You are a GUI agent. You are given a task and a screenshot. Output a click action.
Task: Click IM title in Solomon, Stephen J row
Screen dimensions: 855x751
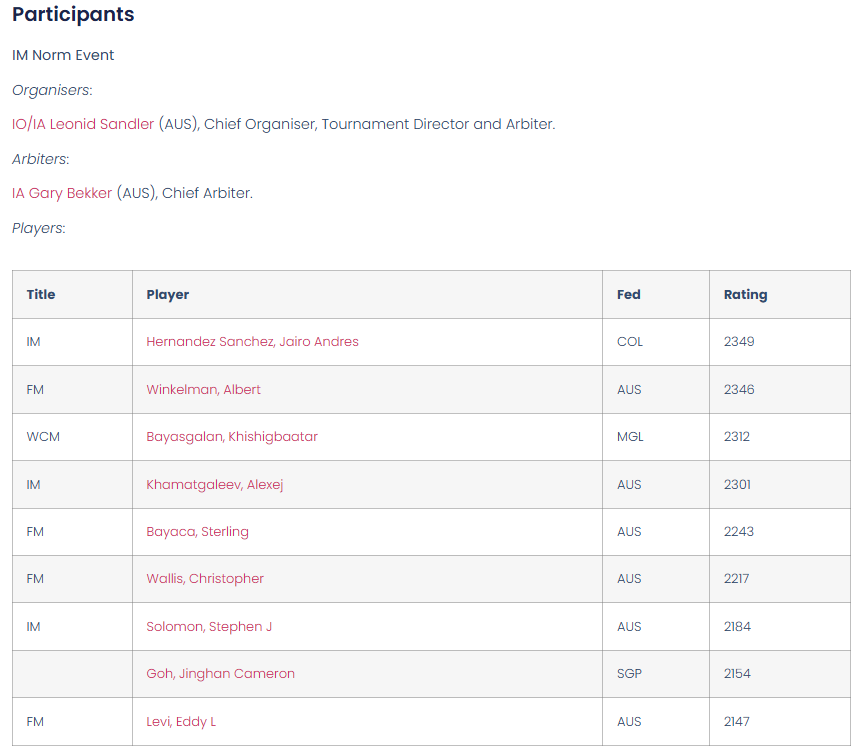pos(33,627)
